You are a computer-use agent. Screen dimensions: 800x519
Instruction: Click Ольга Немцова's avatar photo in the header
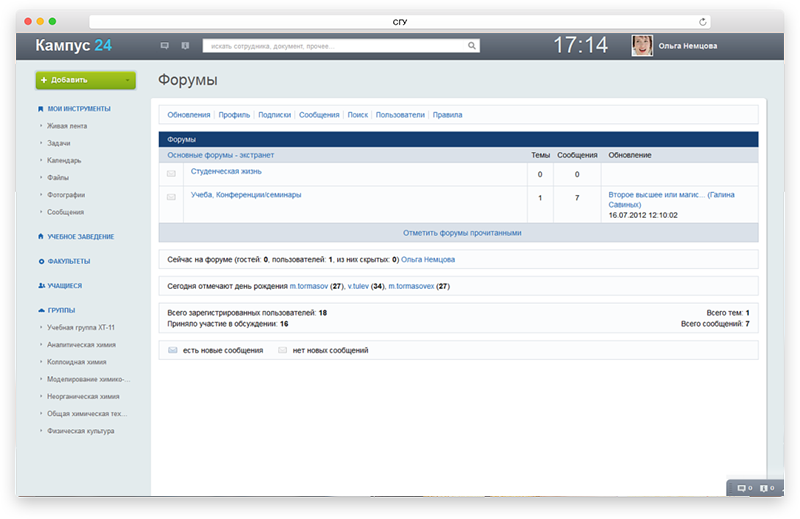pos(642,45)
